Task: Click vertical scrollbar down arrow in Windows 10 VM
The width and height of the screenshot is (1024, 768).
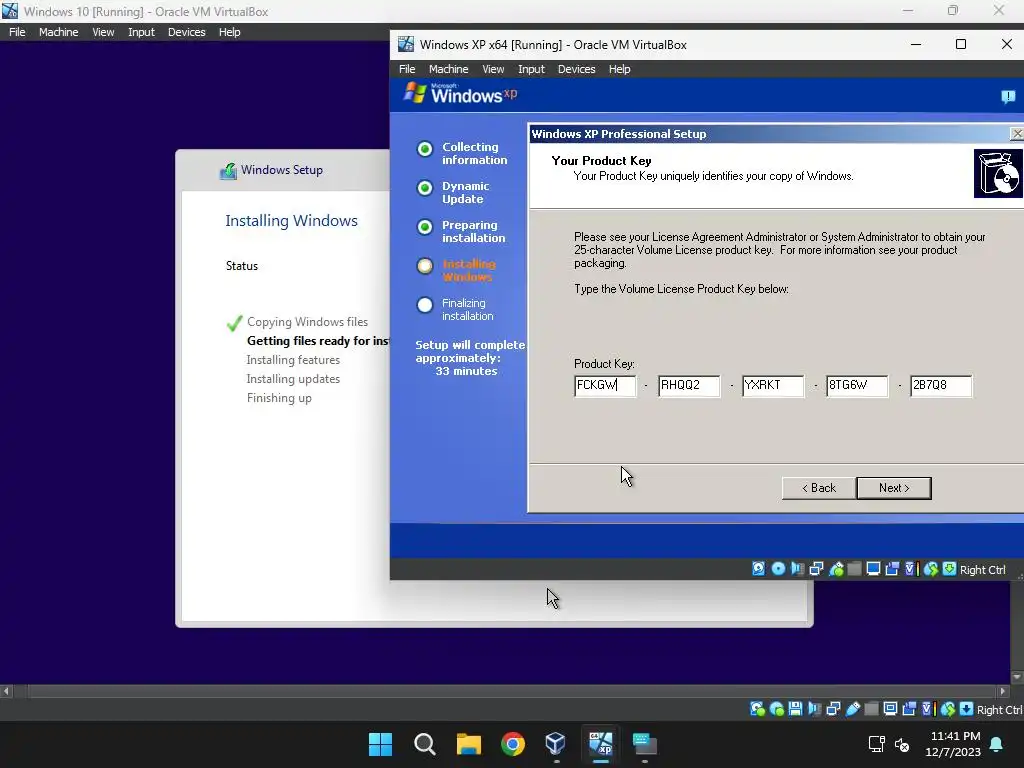Action: click(x=1016, y=677)
